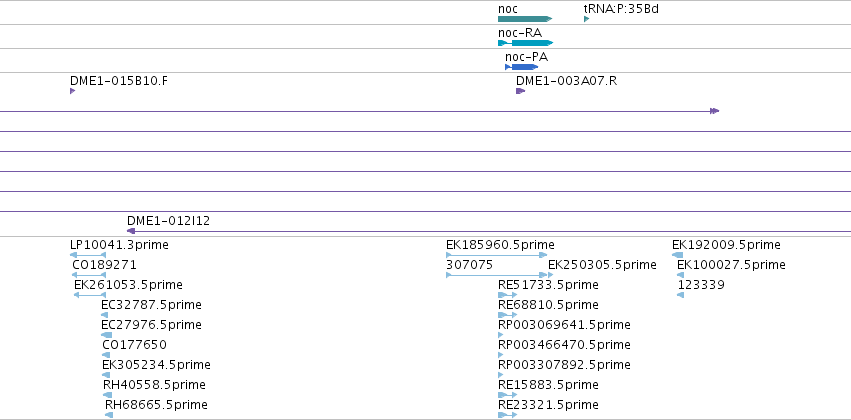Select the CO189271 EST feature
The width and height of the screenshot is (851, 420).
(89, 275)
